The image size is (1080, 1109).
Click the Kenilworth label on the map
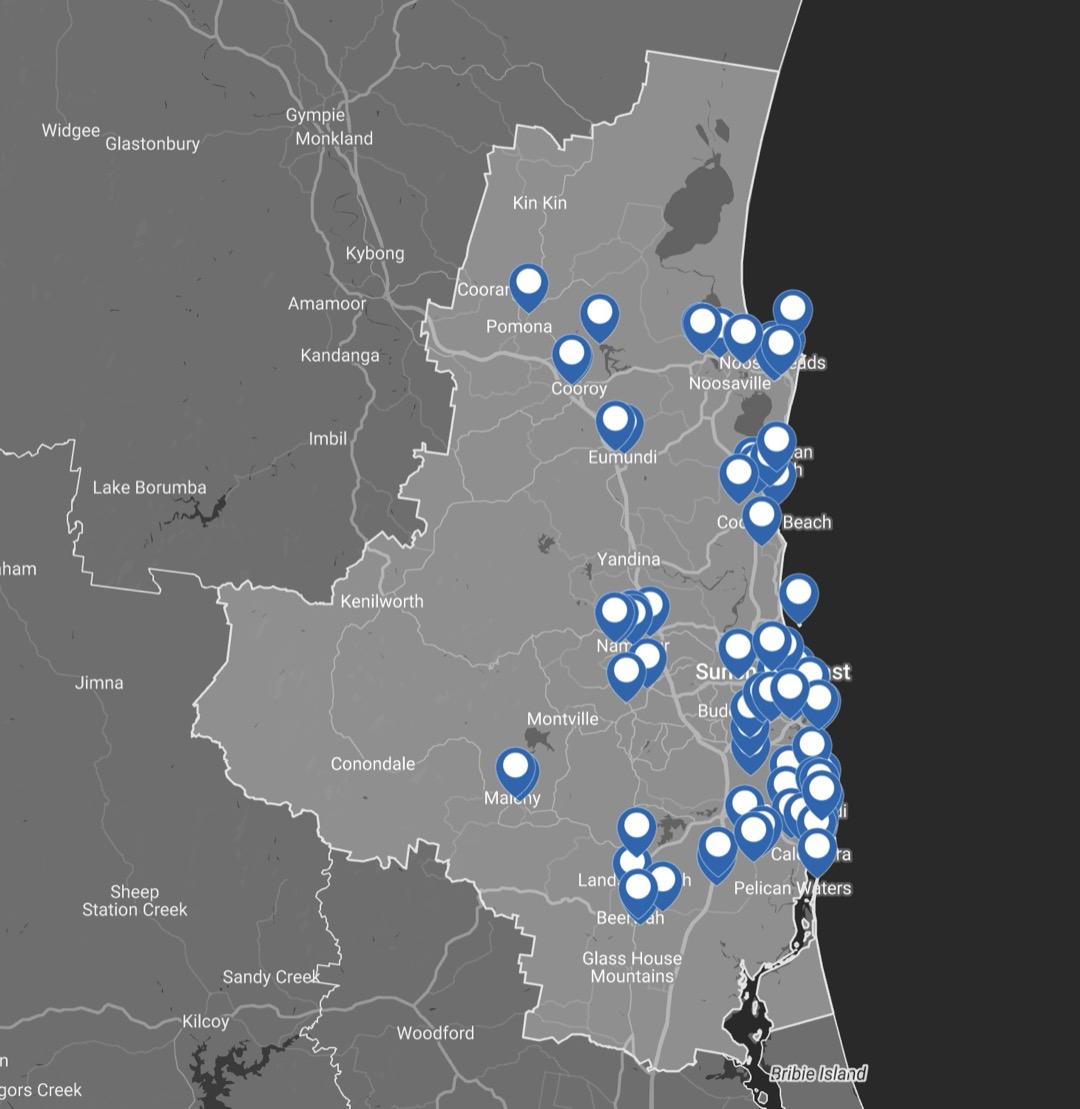coord(381,601)
